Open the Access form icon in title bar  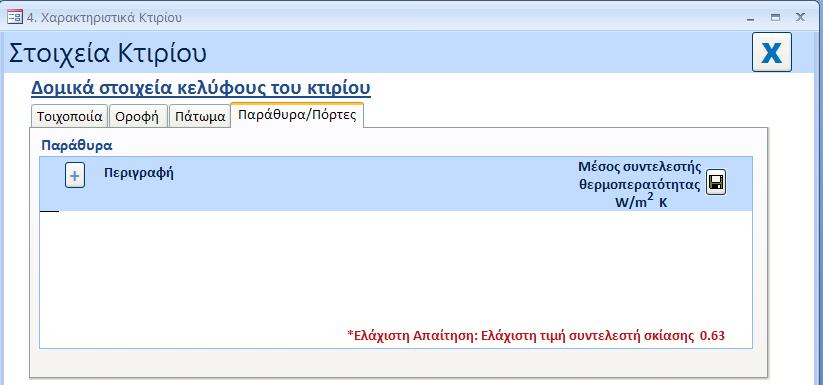pyautogui.click(x=15, y=17)
